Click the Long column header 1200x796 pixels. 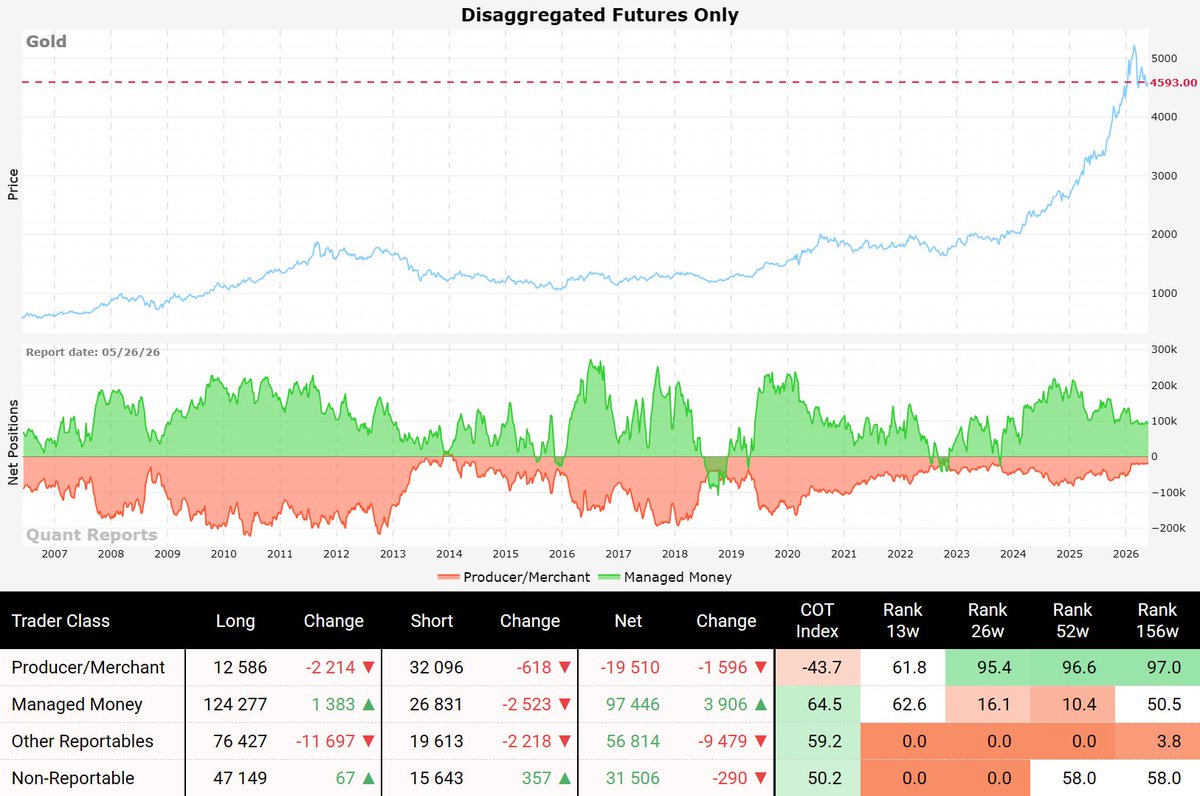point(235,621)
